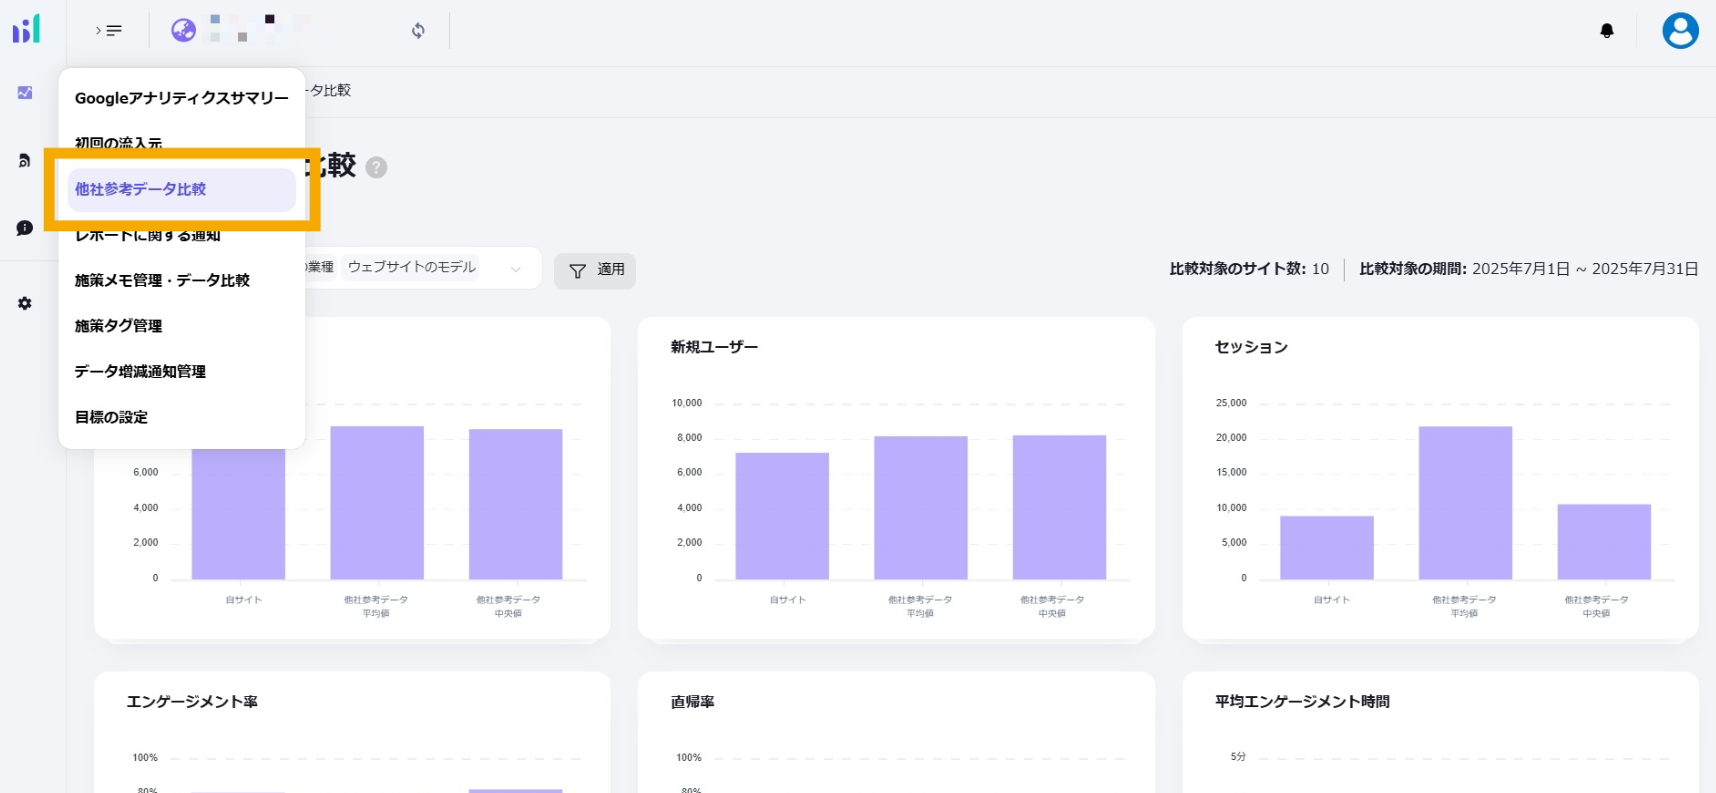The width and height of the screenshot is (1716, 793).
Task: Click the search report sidebar icon
Action: (25, 160)
